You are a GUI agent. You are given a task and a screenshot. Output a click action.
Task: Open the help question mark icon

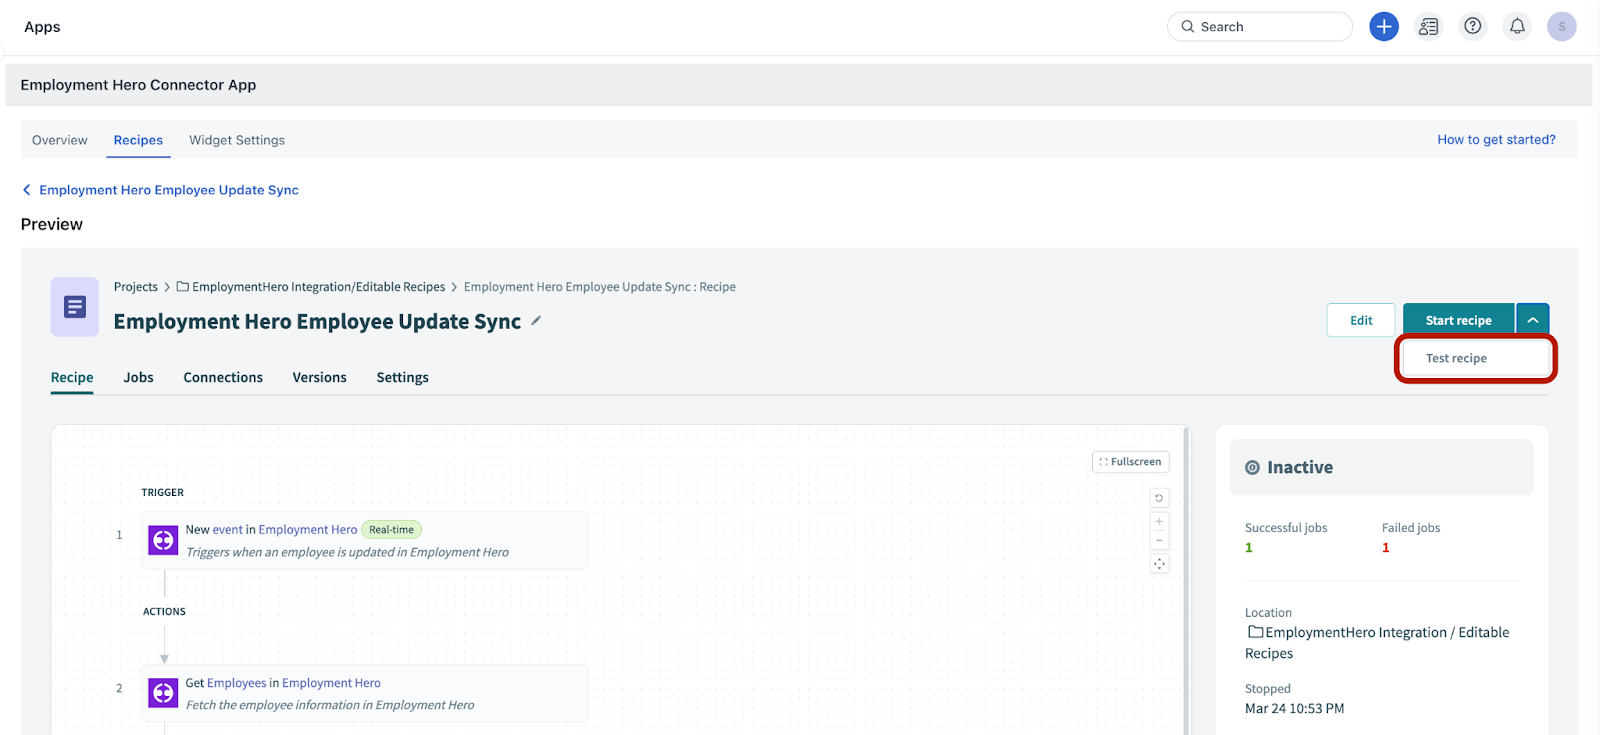(1473, 26)
